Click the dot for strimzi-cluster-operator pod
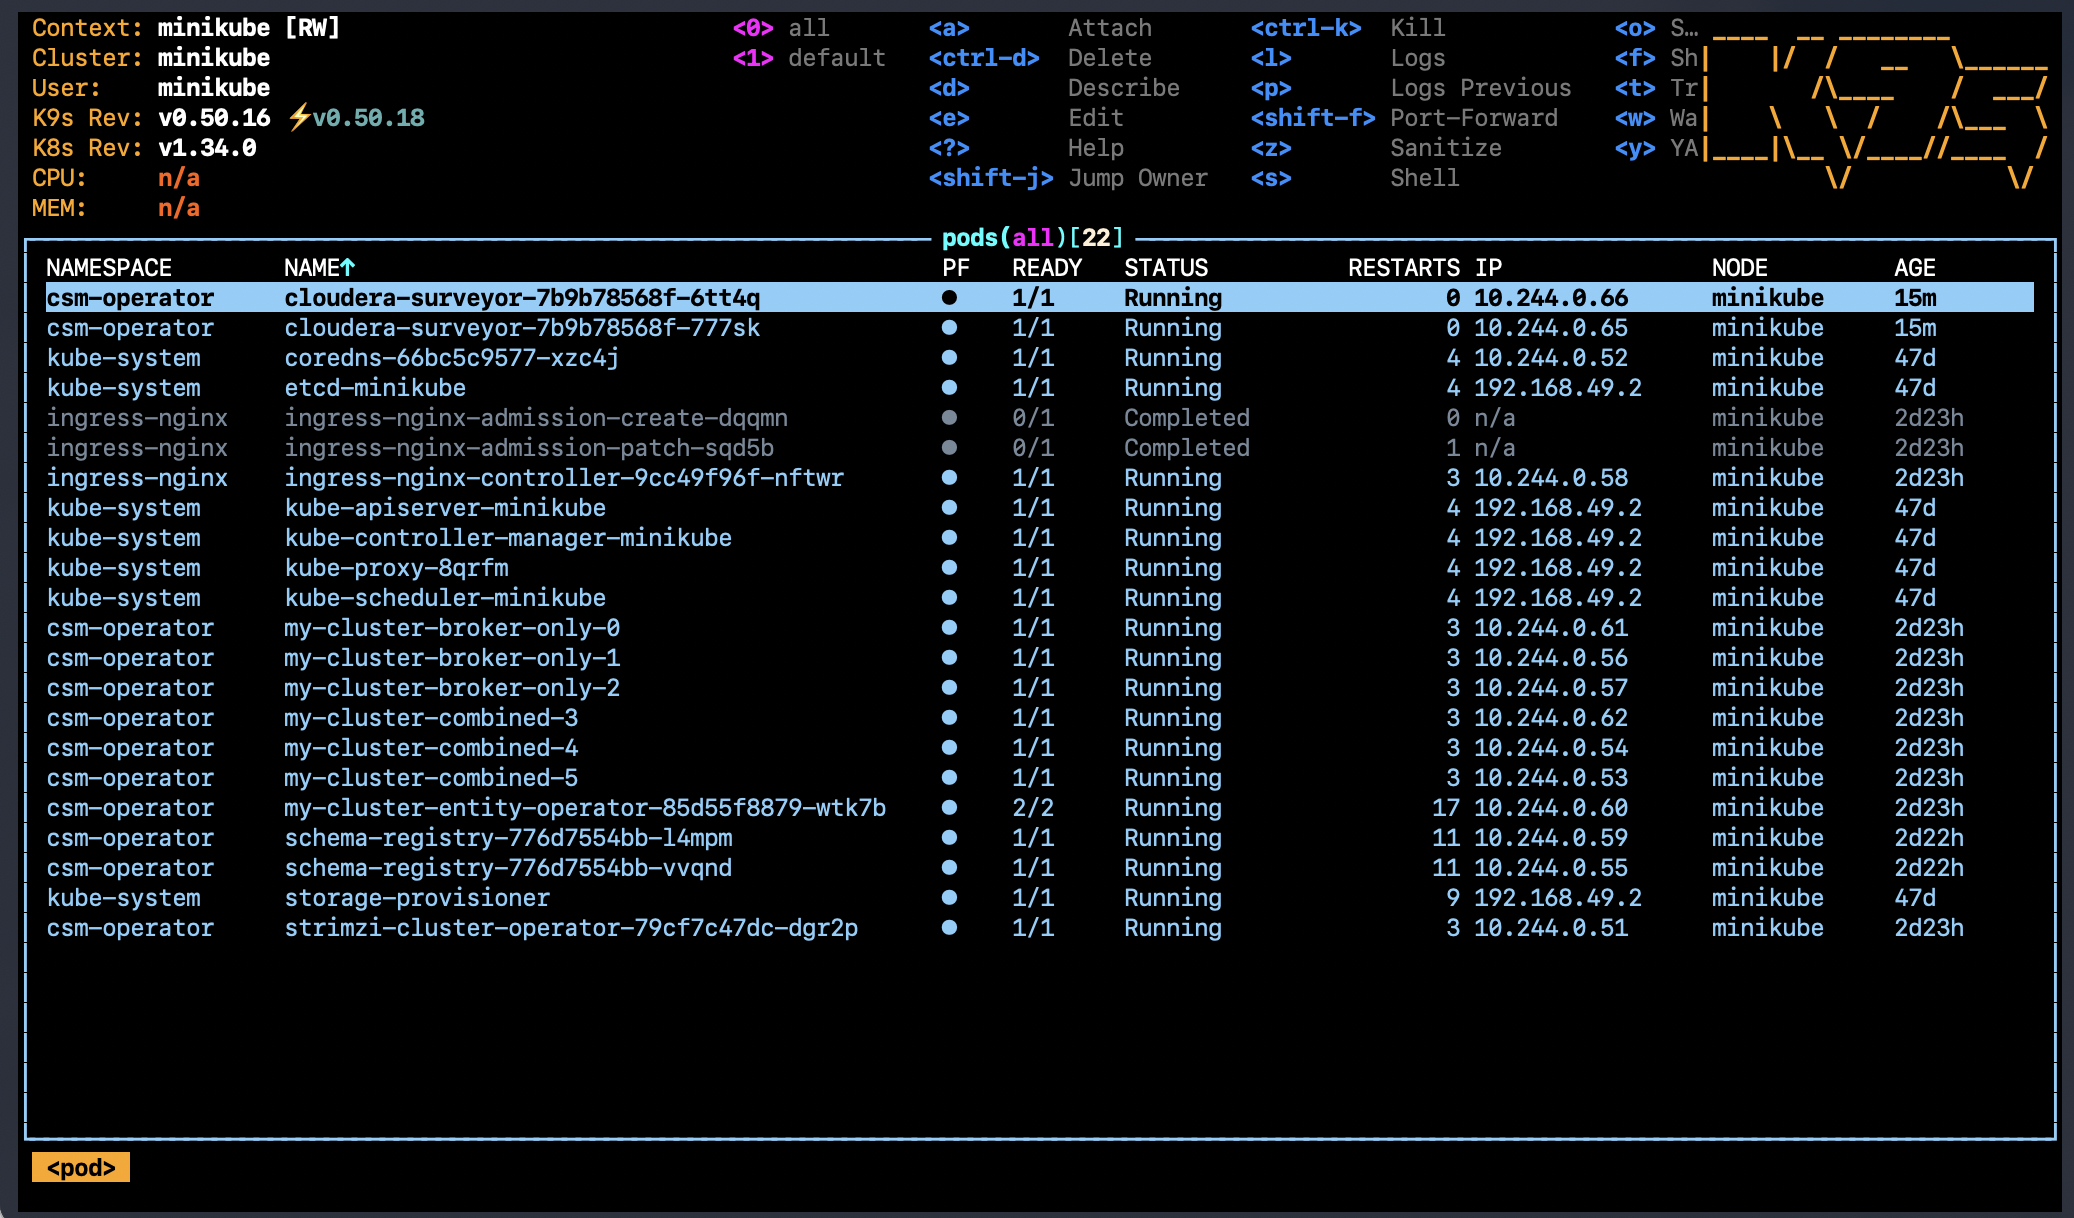 [949, 928]
